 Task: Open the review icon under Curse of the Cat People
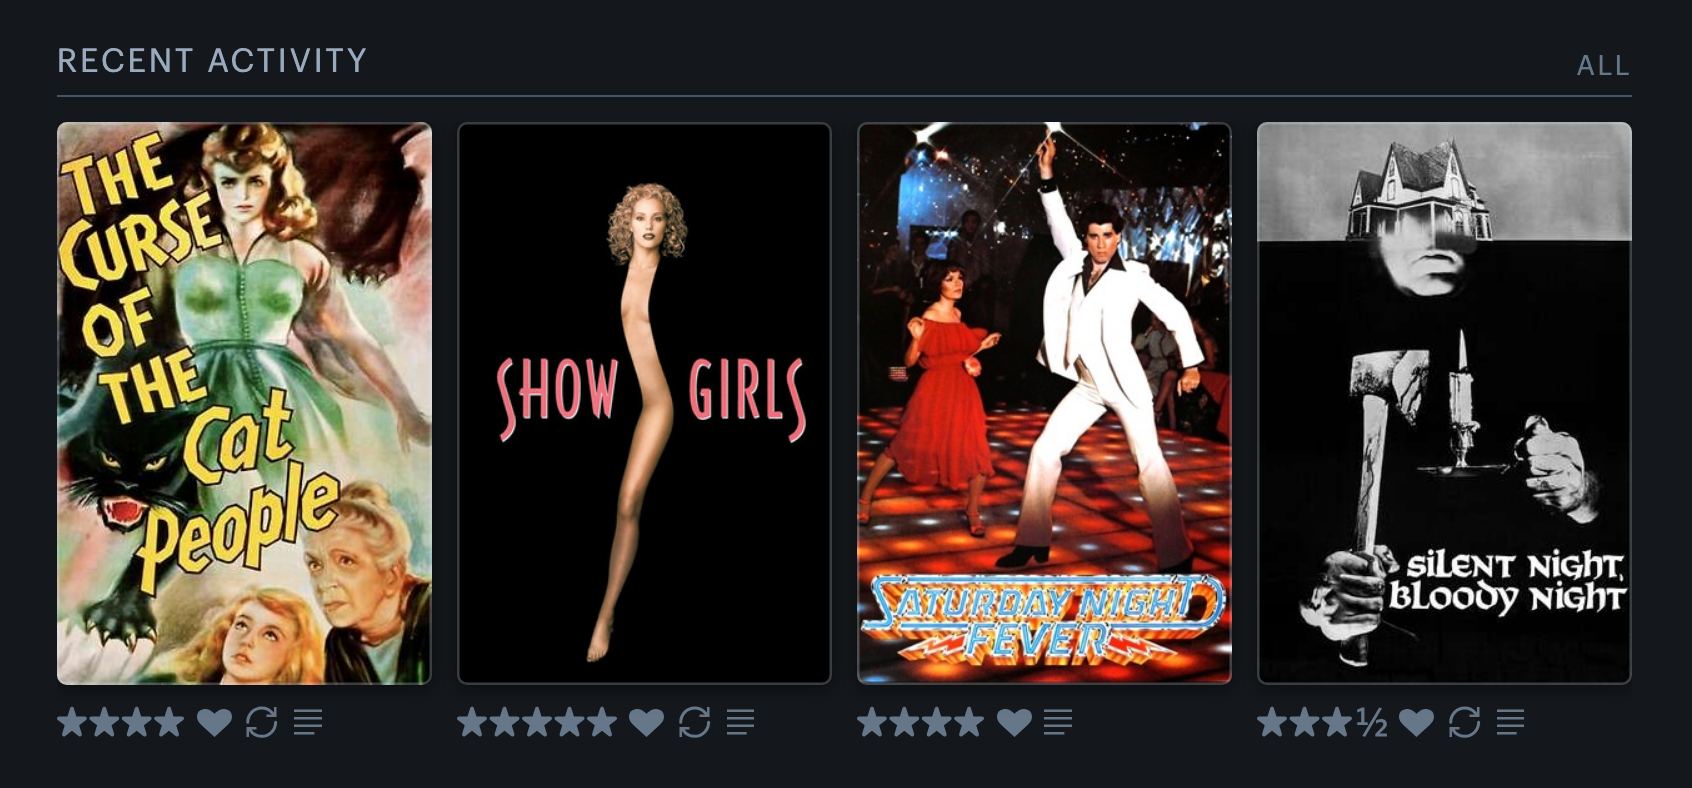308,722
